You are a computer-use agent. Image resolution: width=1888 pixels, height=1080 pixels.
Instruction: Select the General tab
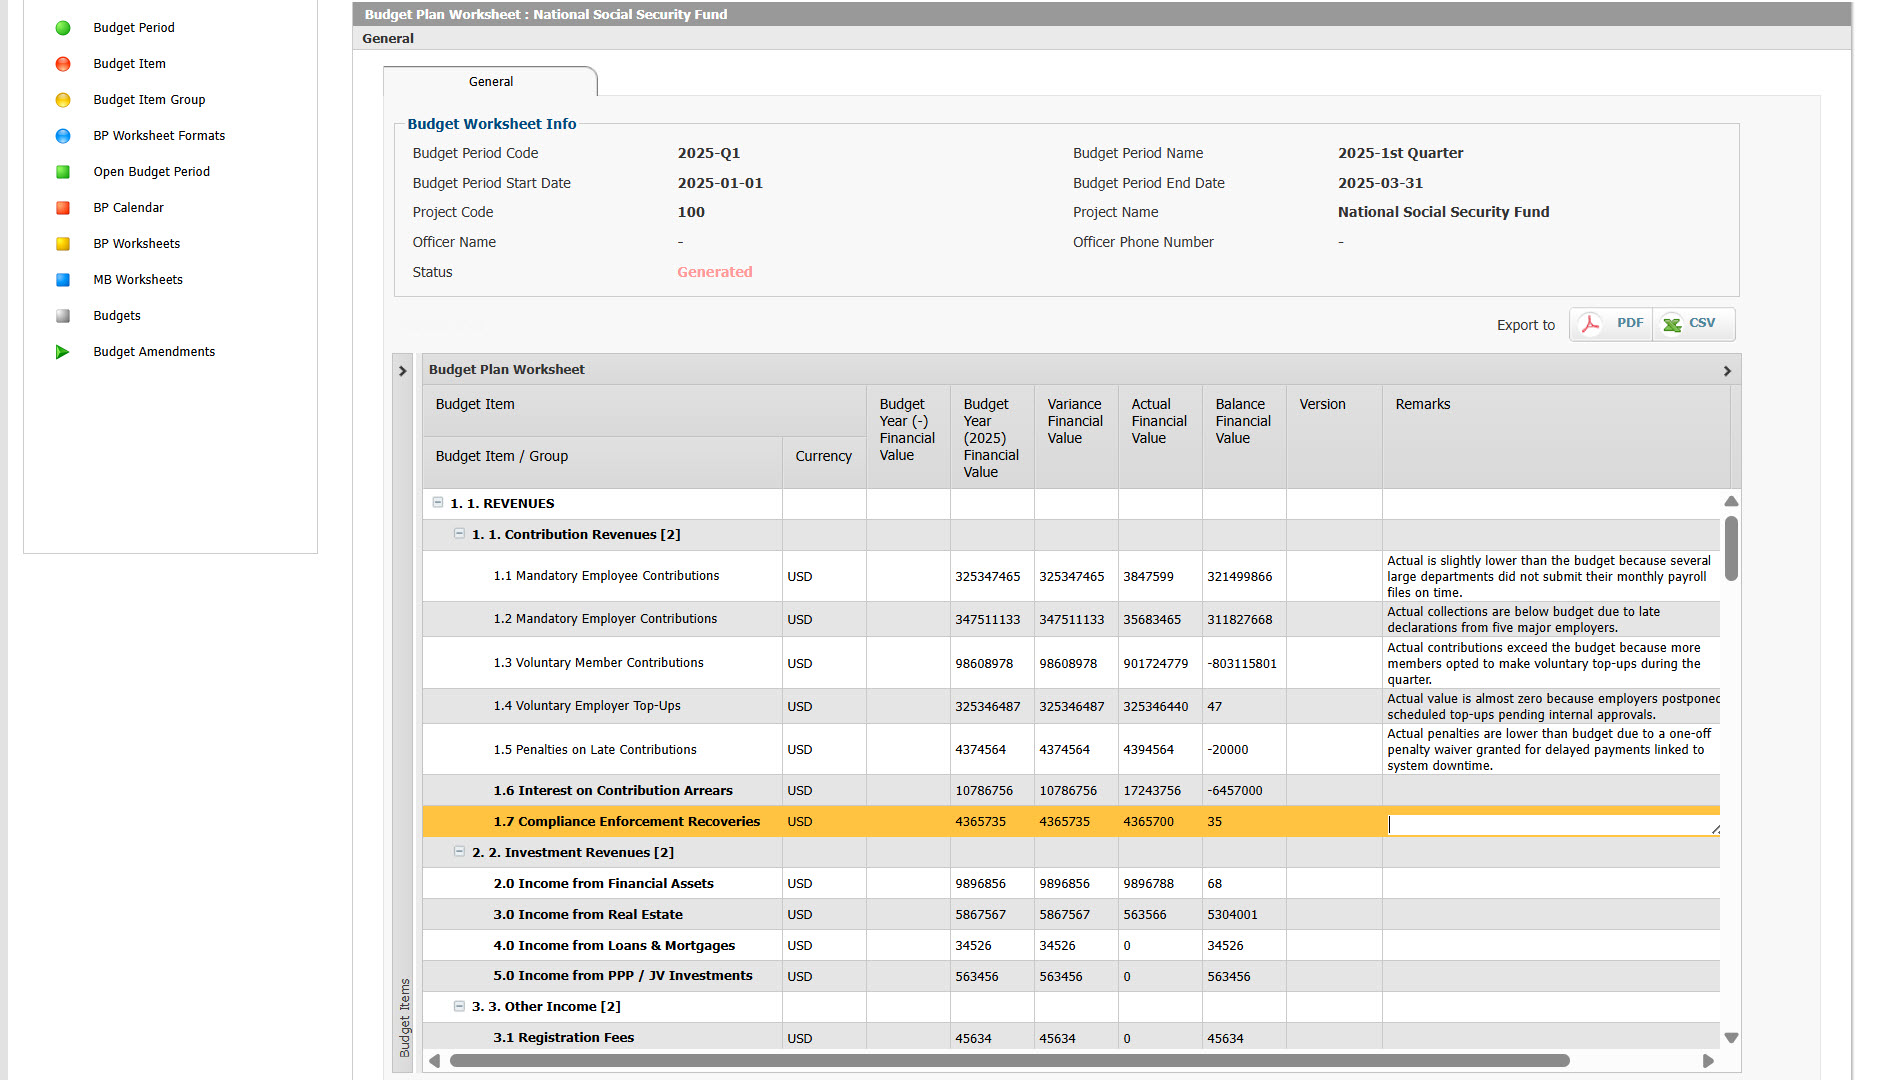[490, 82]
